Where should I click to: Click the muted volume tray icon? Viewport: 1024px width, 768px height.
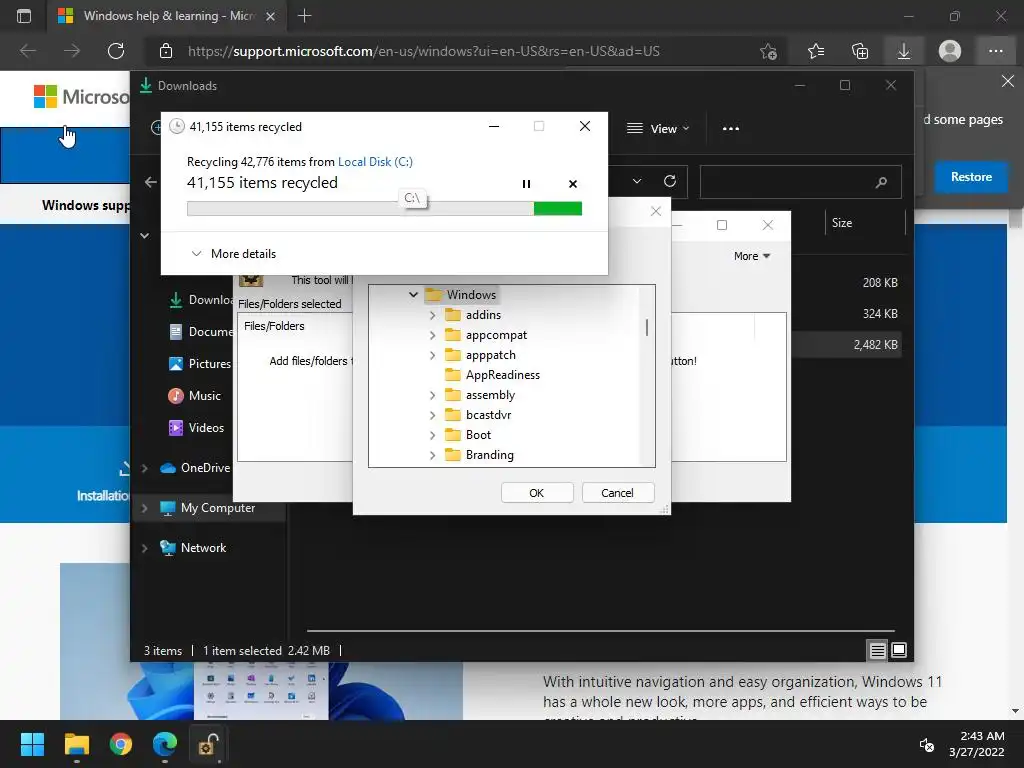926,744
